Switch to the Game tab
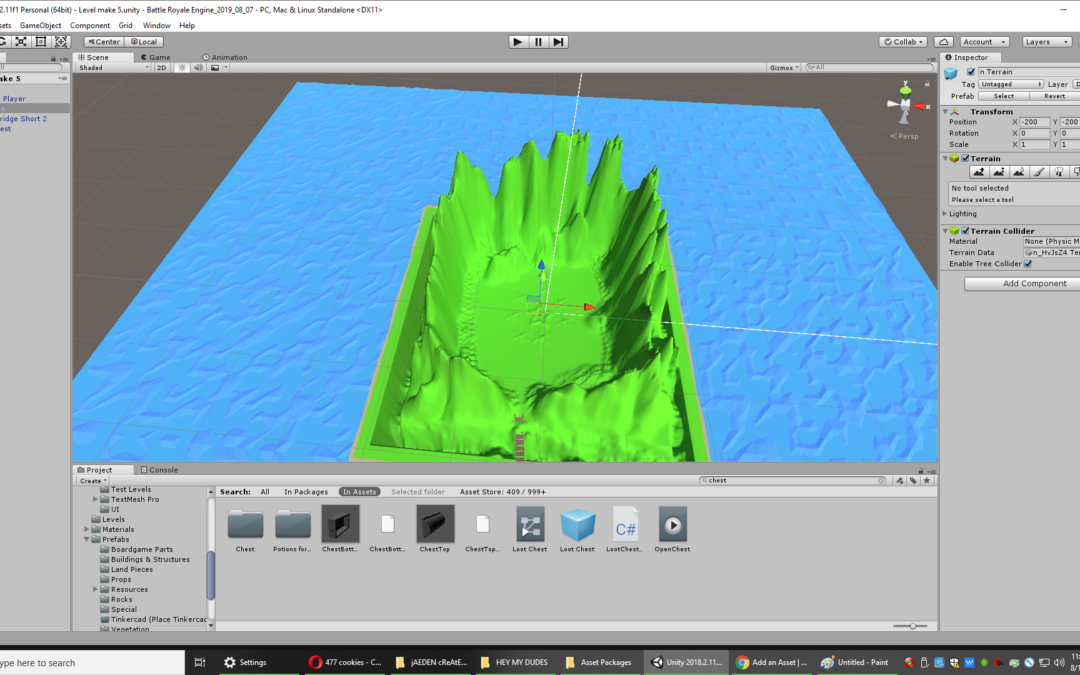 tap(156, 57)
